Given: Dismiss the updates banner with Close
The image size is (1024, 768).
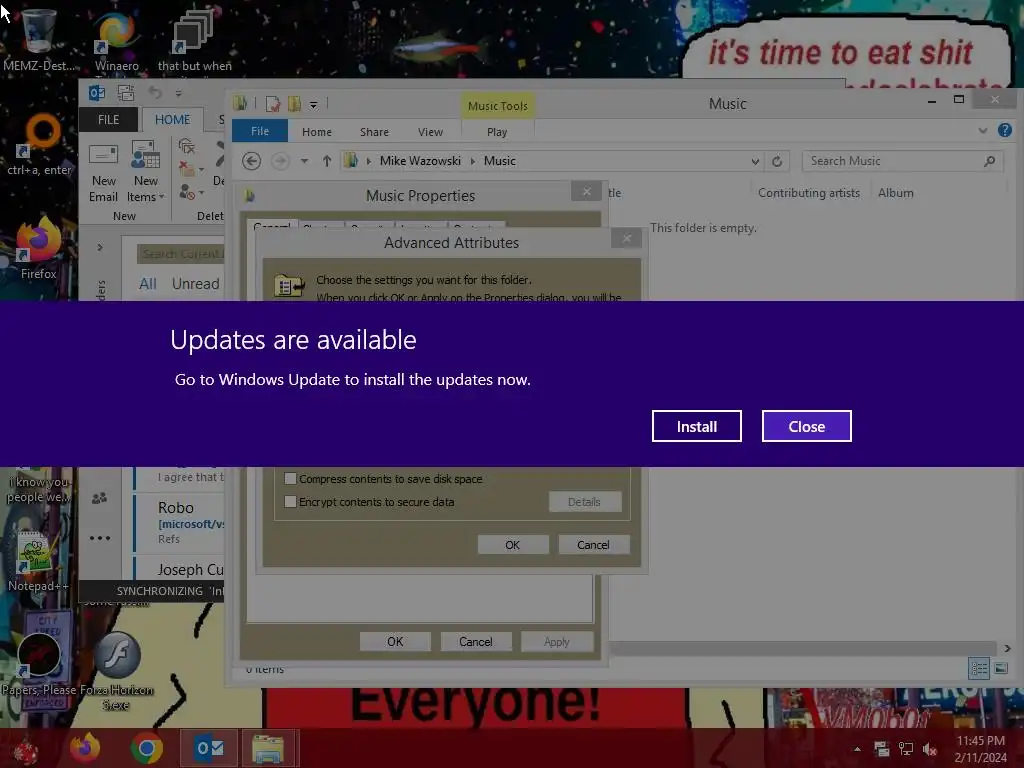Looking at the screenshot, I should click(x=807, y=426).
